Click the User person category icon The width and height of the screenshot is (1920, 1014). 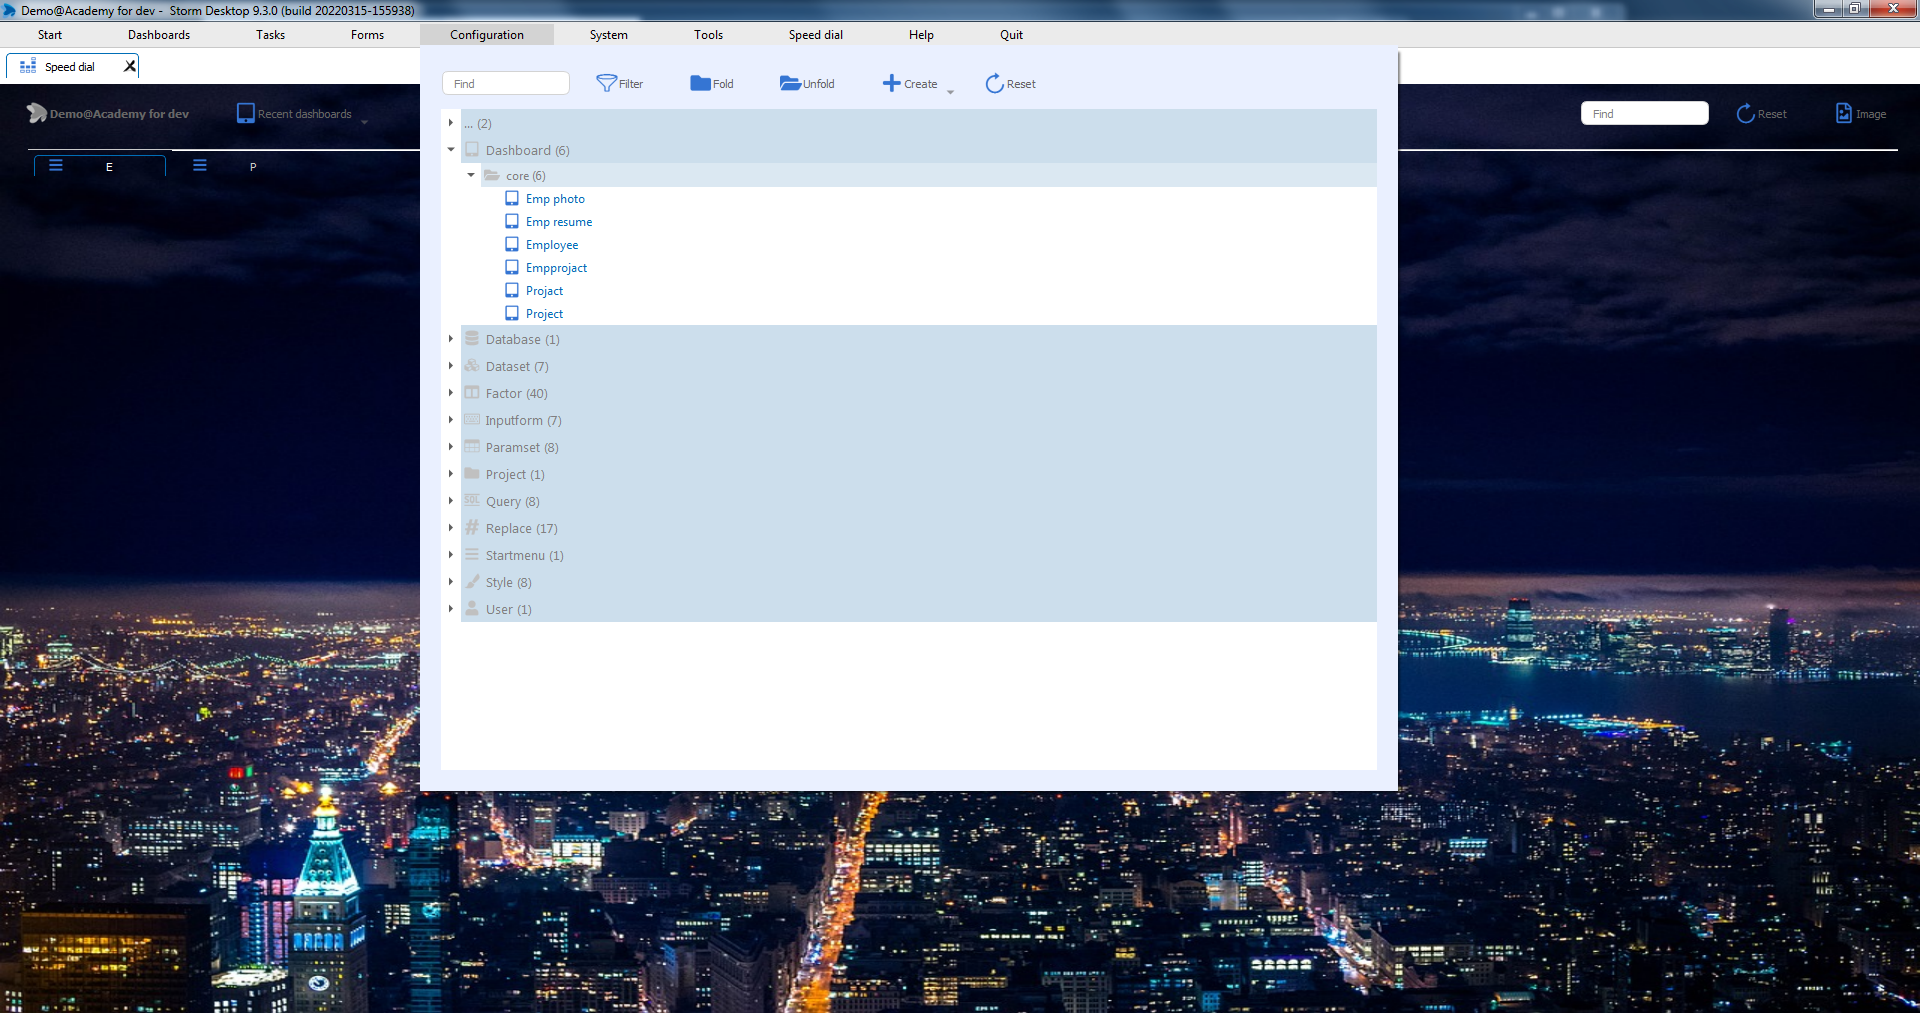(472, 608)
